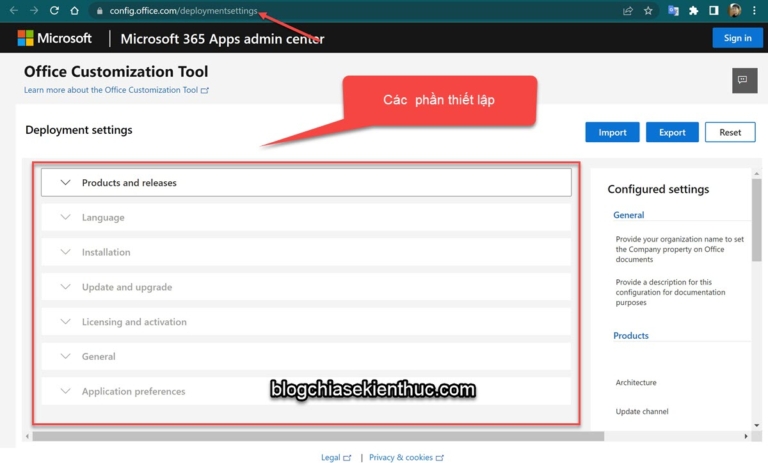Click the configuration description setting text

point(670,292)
